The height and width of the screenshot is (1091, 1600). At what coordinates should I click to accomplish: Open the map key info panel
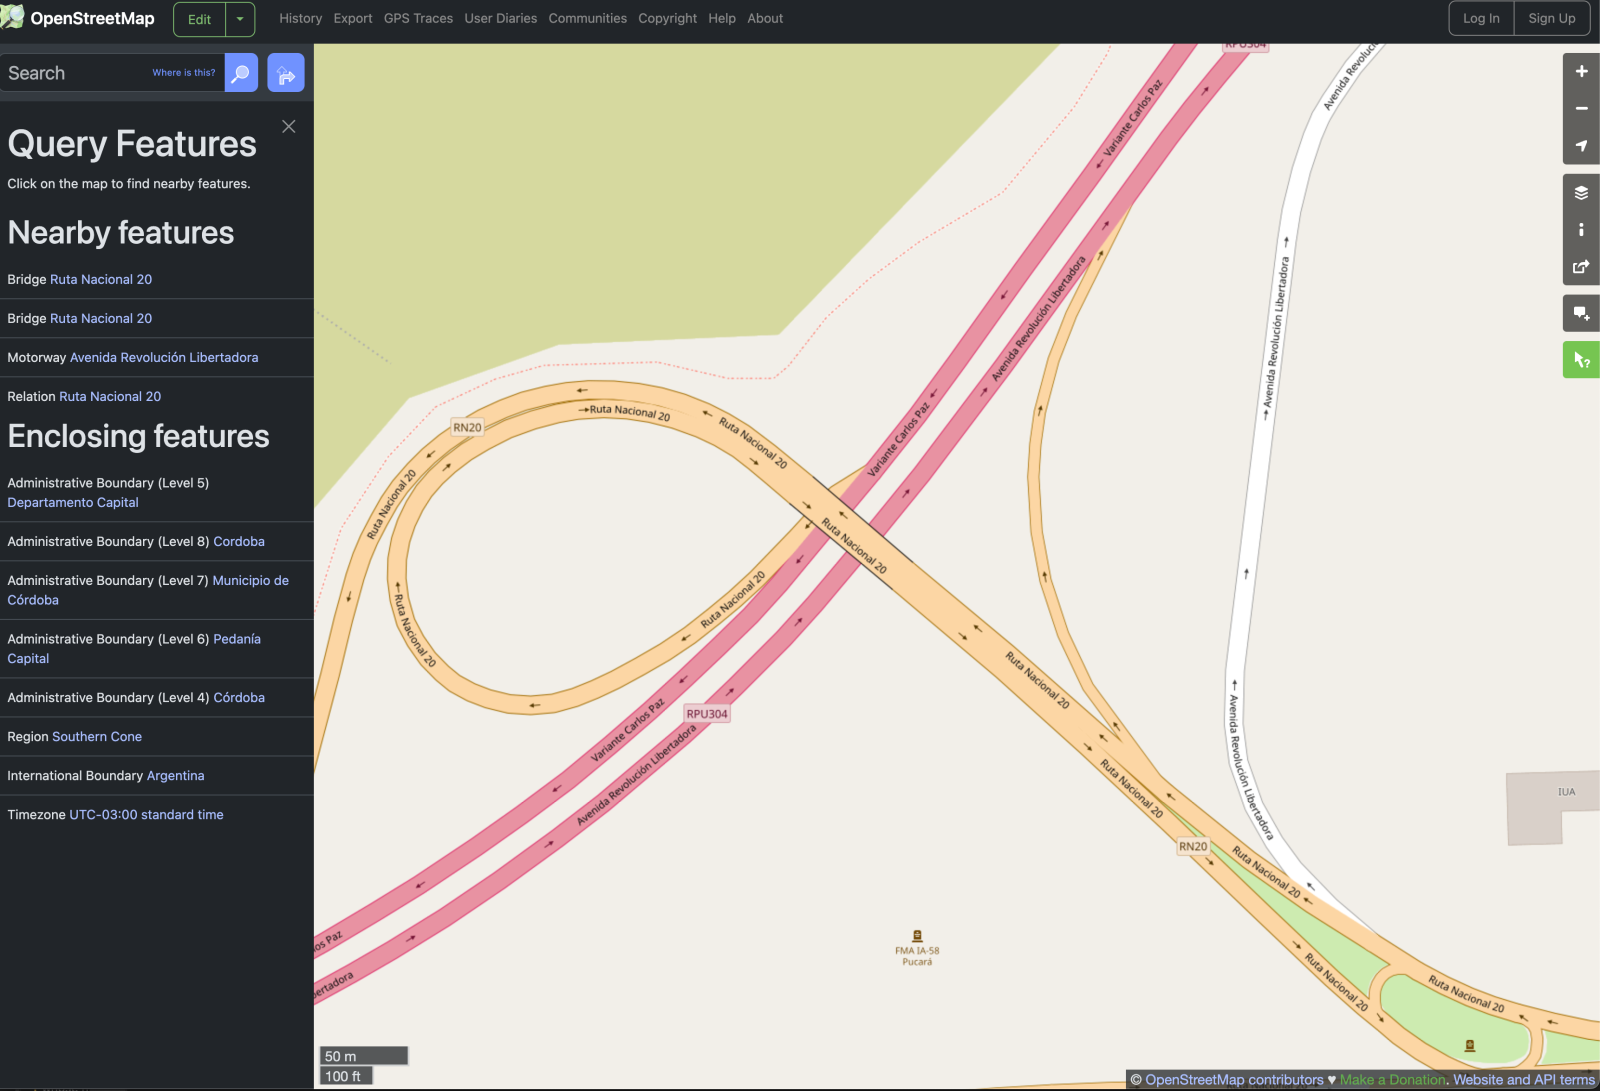click(1581, 230)
